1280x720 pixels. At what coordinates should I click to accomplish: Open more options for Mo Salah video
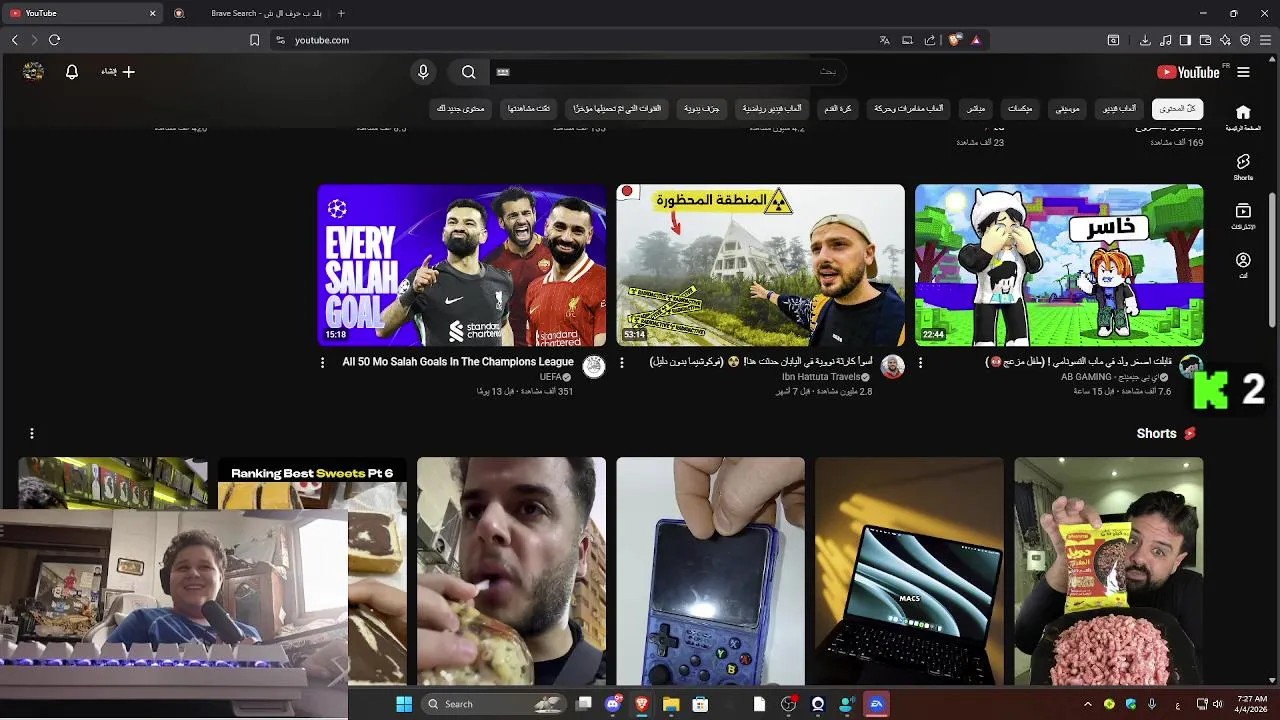click(322, 363)
